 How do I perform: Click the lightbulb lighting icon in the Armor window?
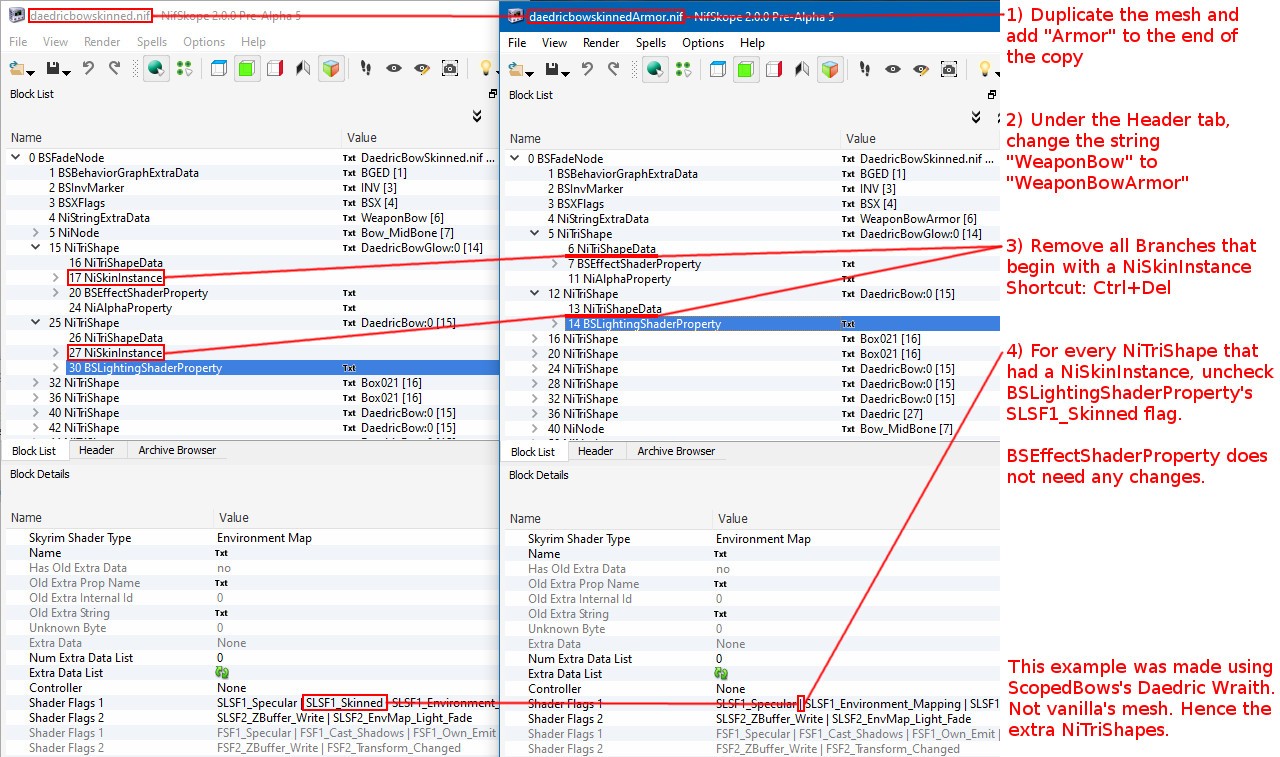click(986, 69)
